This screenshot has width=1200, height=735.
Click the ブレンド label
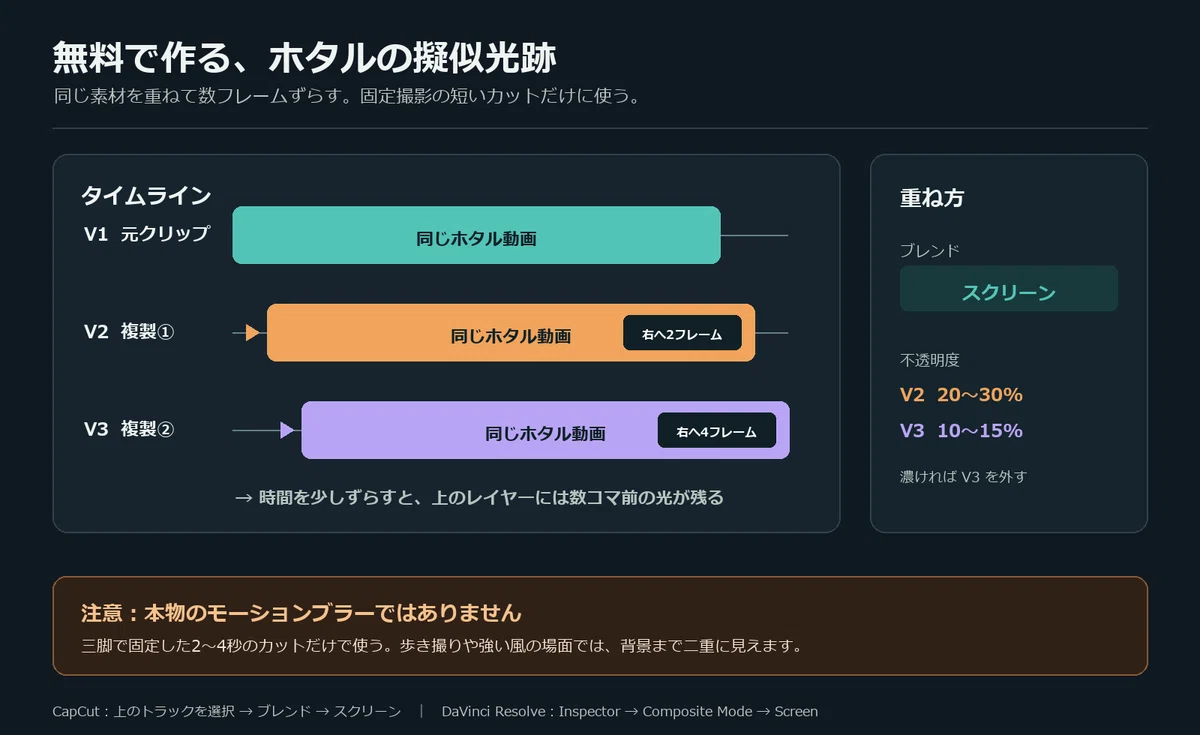coord(930,250)
